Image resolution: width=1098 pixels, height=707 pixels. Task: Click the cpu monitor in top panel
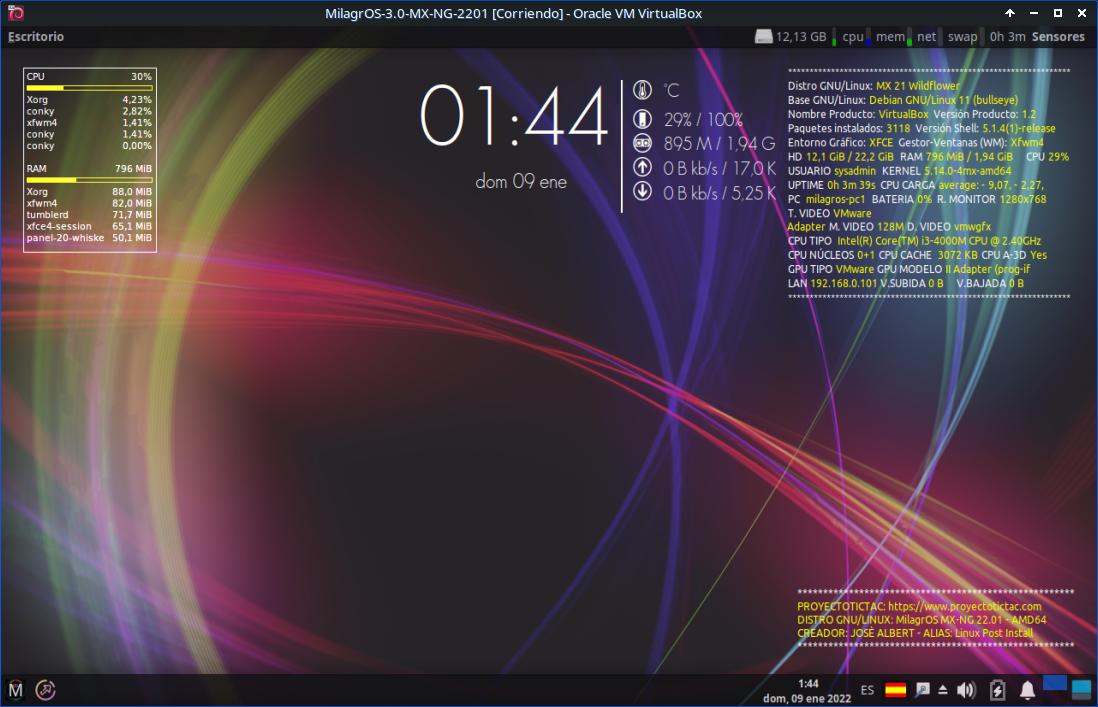click(x=853, y=37)
